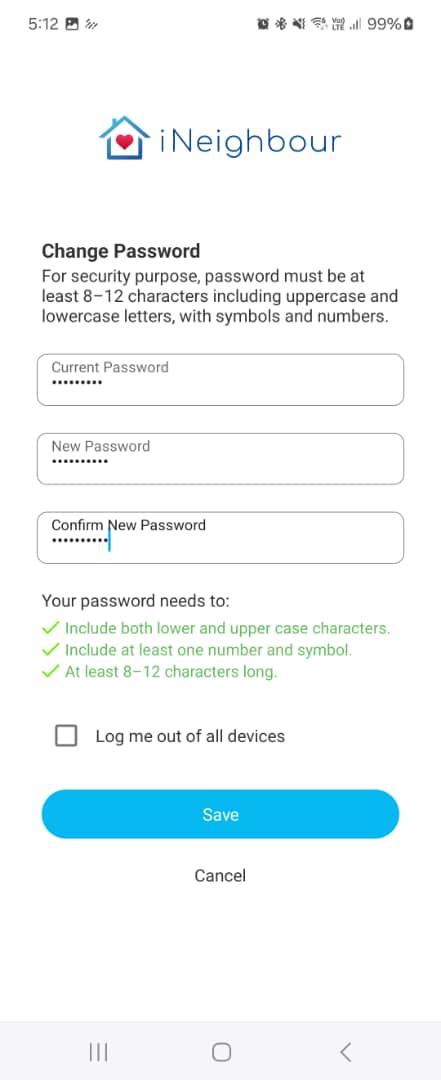
Task: Tap the green check for number and symbol rule
Action: [50, 650]
